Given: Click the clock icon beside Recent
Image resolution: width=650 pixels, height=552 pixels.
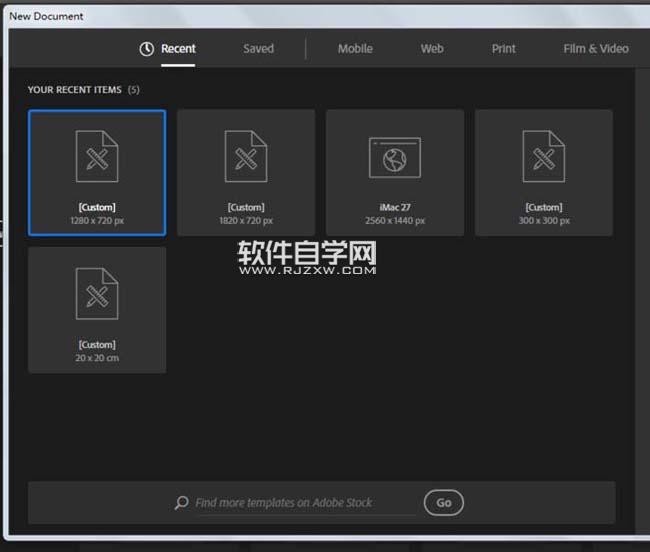Looking at the screenshot, I should coord(147,49).
